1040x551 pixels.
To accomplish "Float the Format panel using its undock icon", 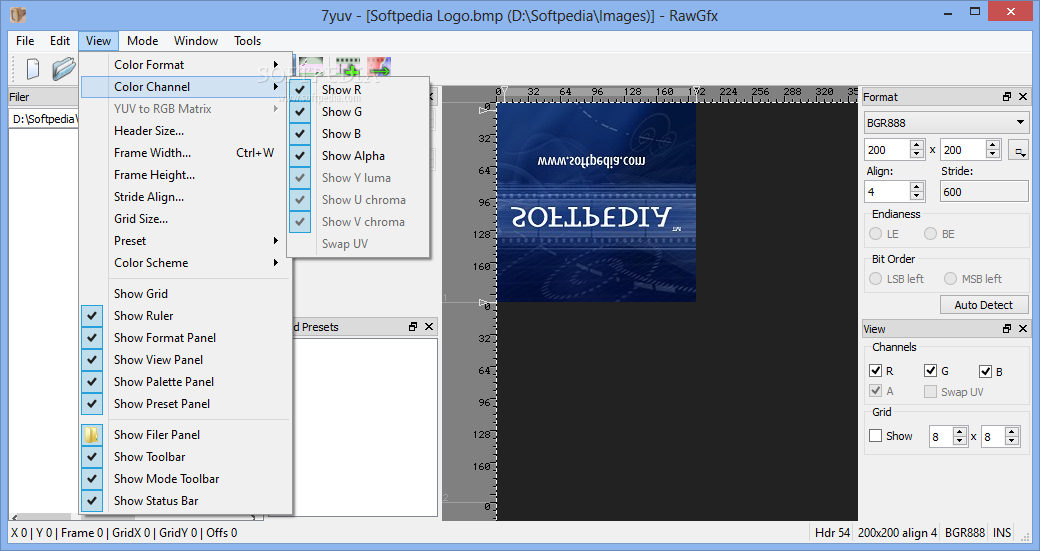I will [1007, 97].
